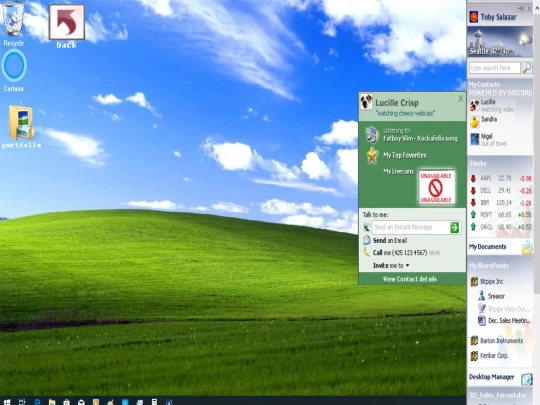Click the 'Send an Instant Message' field
This screenshot has height=405, width=540.
click(411, 227)
